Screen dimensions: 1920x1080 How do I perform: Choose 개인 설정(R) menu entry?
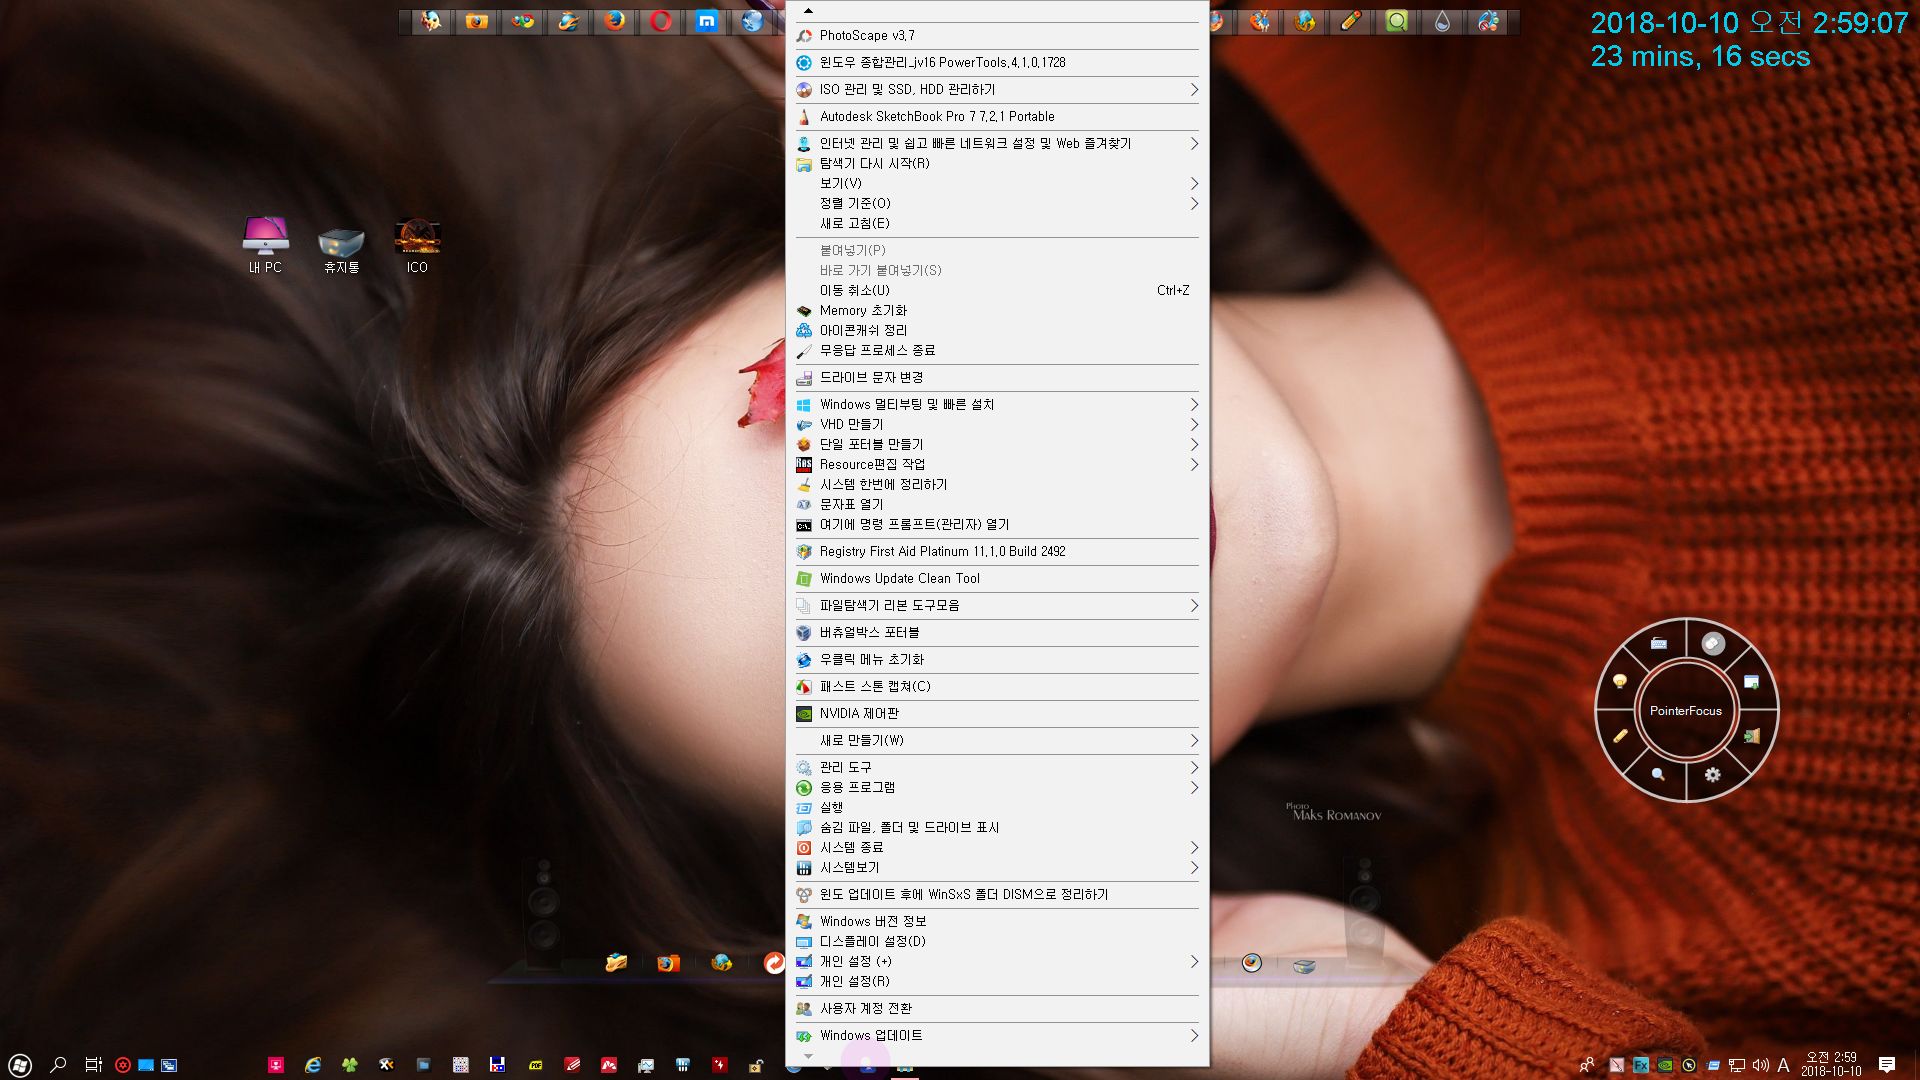pos(997,981)
